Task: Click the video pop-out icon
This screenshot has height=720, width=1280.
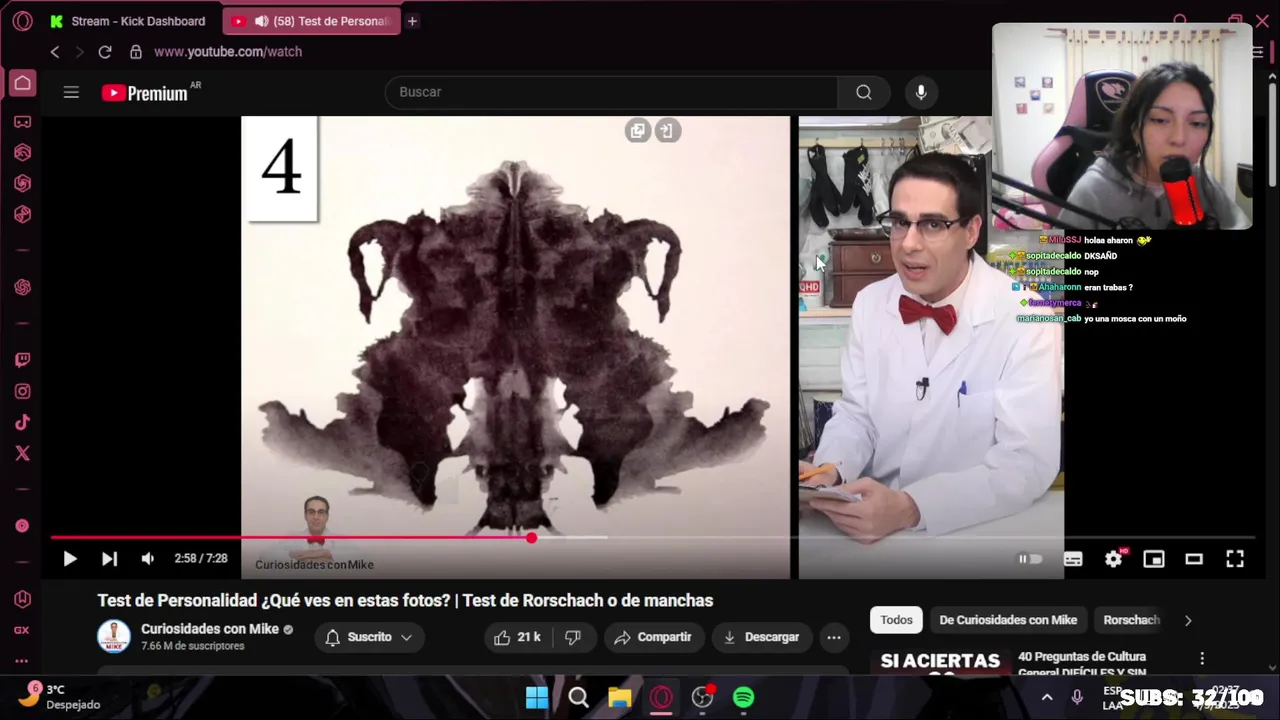Action: coord(667,131)
